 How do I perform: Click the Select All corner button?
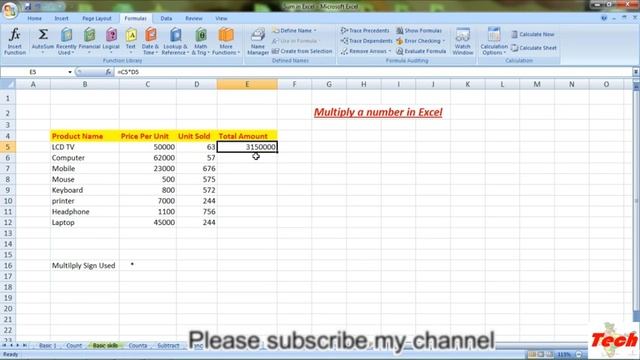click(8, 84)
